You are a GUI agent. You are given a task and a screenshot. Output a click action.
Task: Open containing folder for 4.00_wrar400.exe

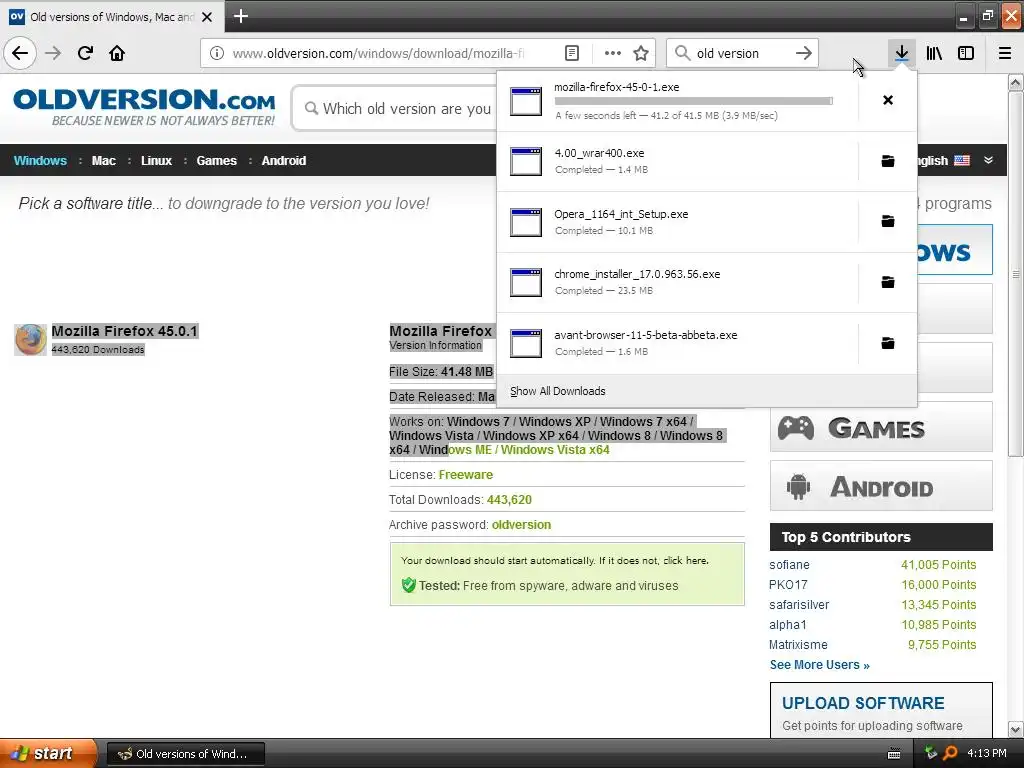pyautogui.click(x=888, y=161)
